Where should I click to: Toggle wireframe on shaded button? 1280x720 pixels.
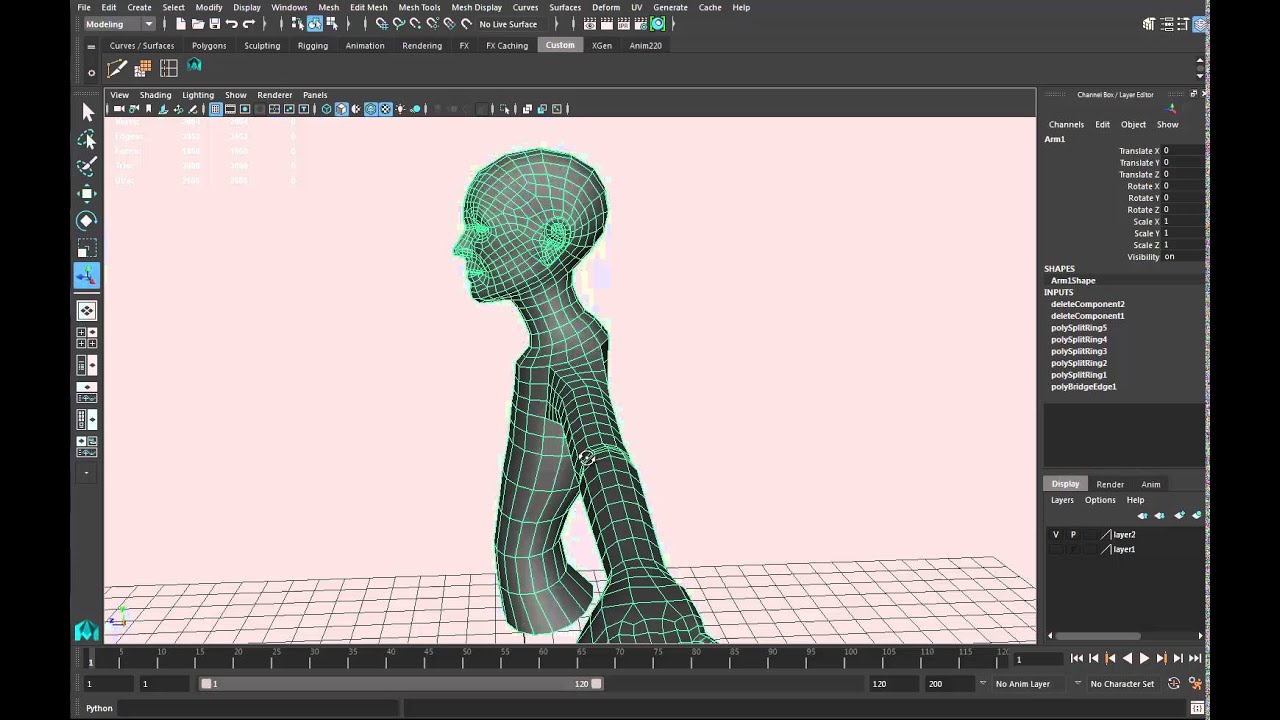370,108
